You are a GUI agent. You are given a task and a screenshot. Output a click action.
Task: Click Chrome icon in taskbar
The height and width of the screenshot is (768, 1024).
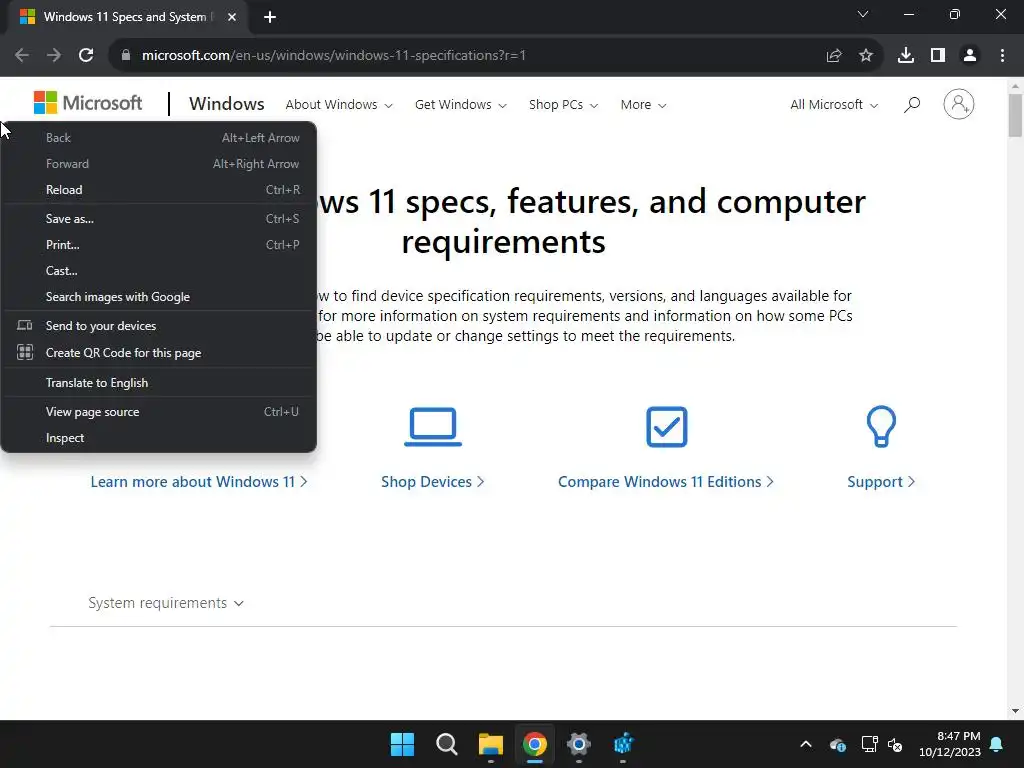[x=535, y=744]
